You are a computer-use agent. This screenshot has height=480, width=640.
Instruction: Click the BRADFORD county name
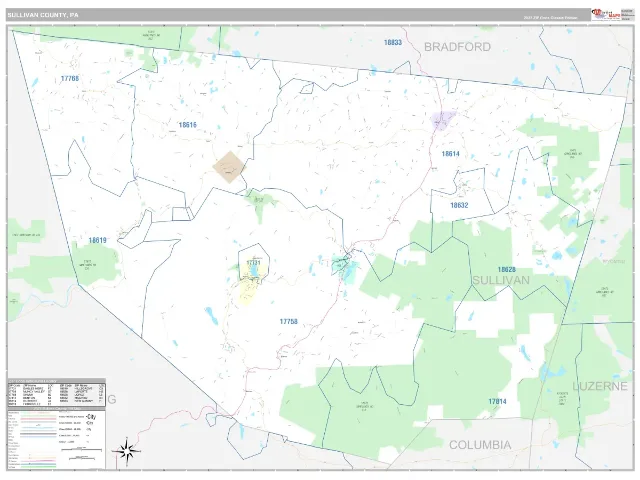tap(457, 47)
